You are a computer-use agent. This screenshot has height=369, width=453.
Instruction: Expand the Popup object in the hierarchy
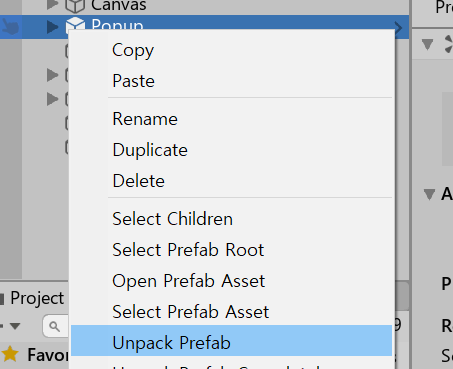tap(52, 27)
